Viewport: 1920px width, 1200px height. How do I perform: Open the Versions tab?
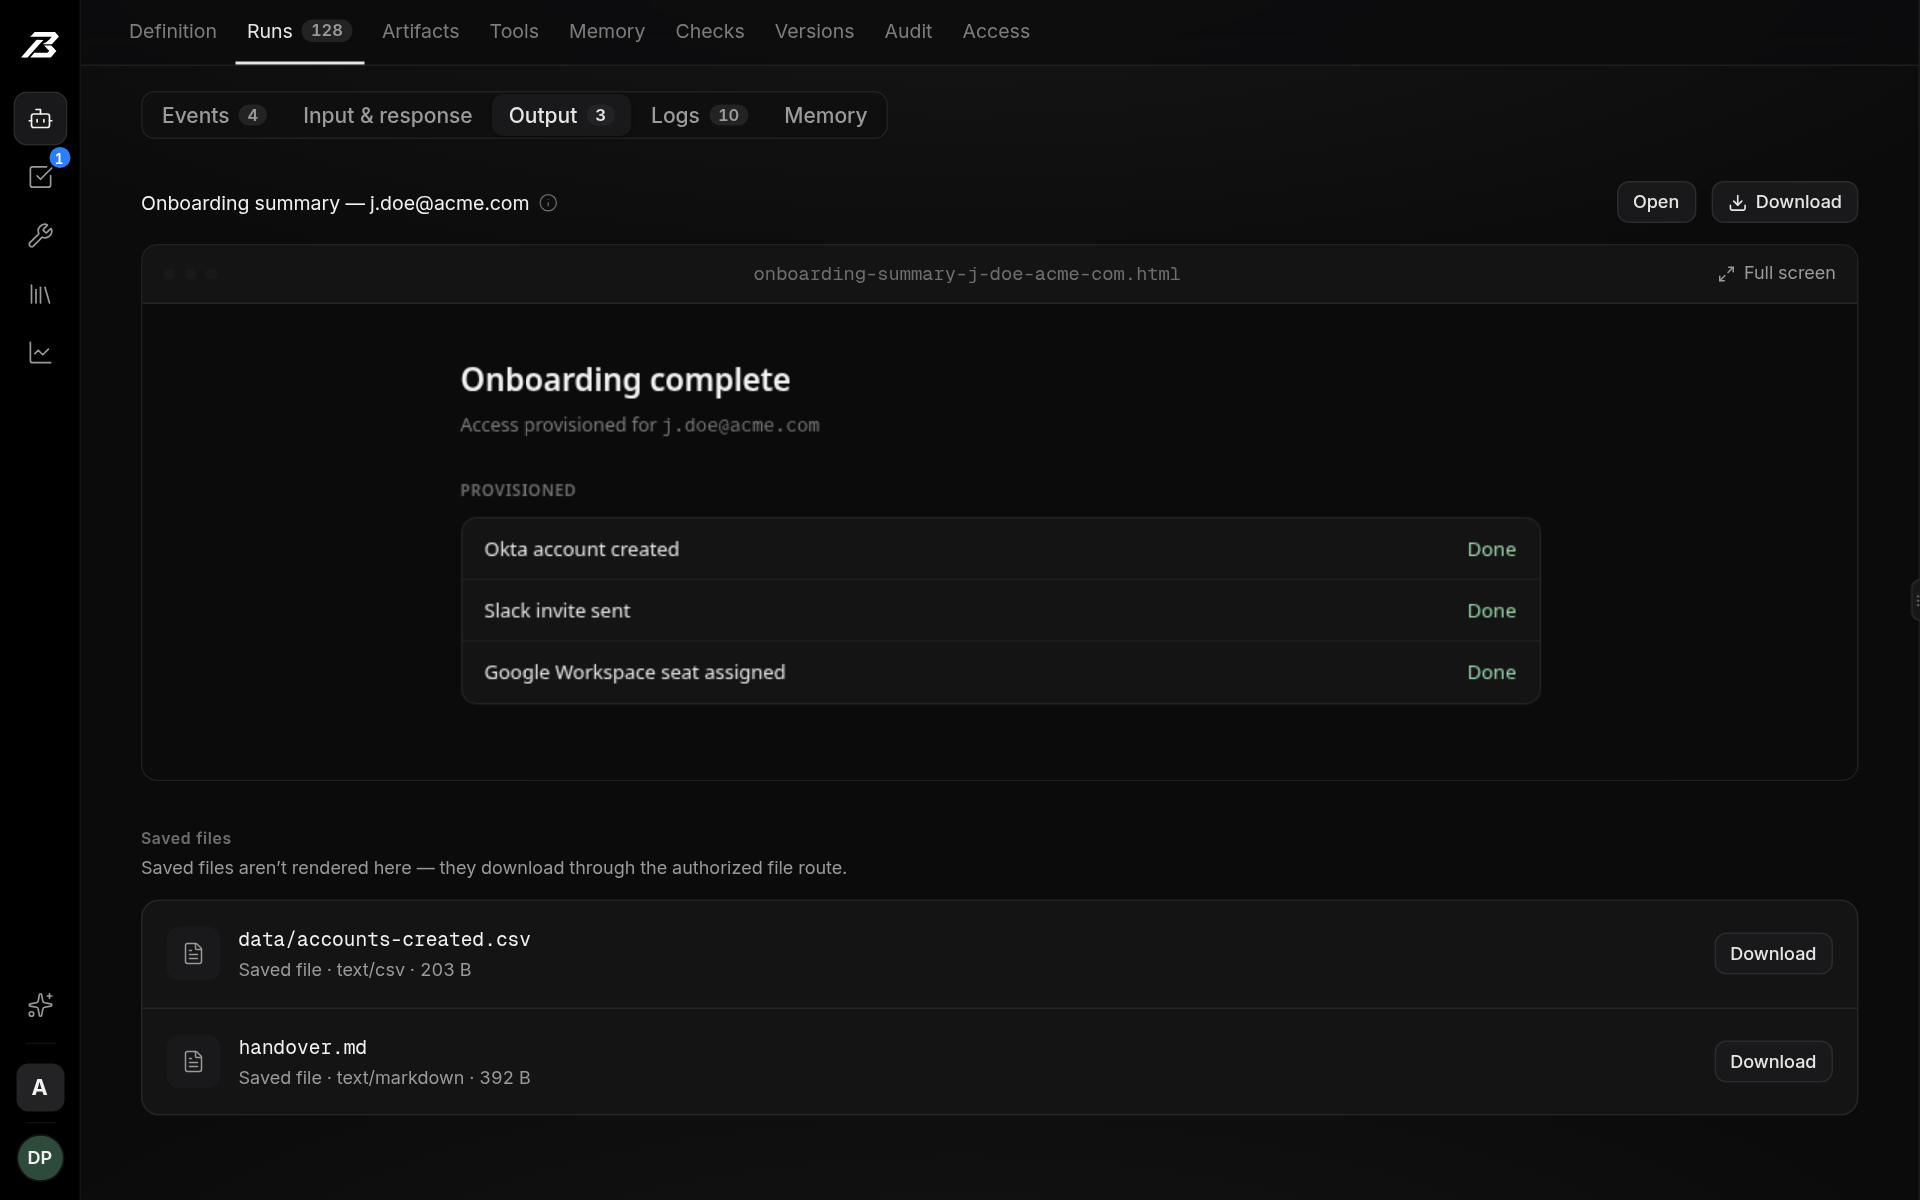814,31
